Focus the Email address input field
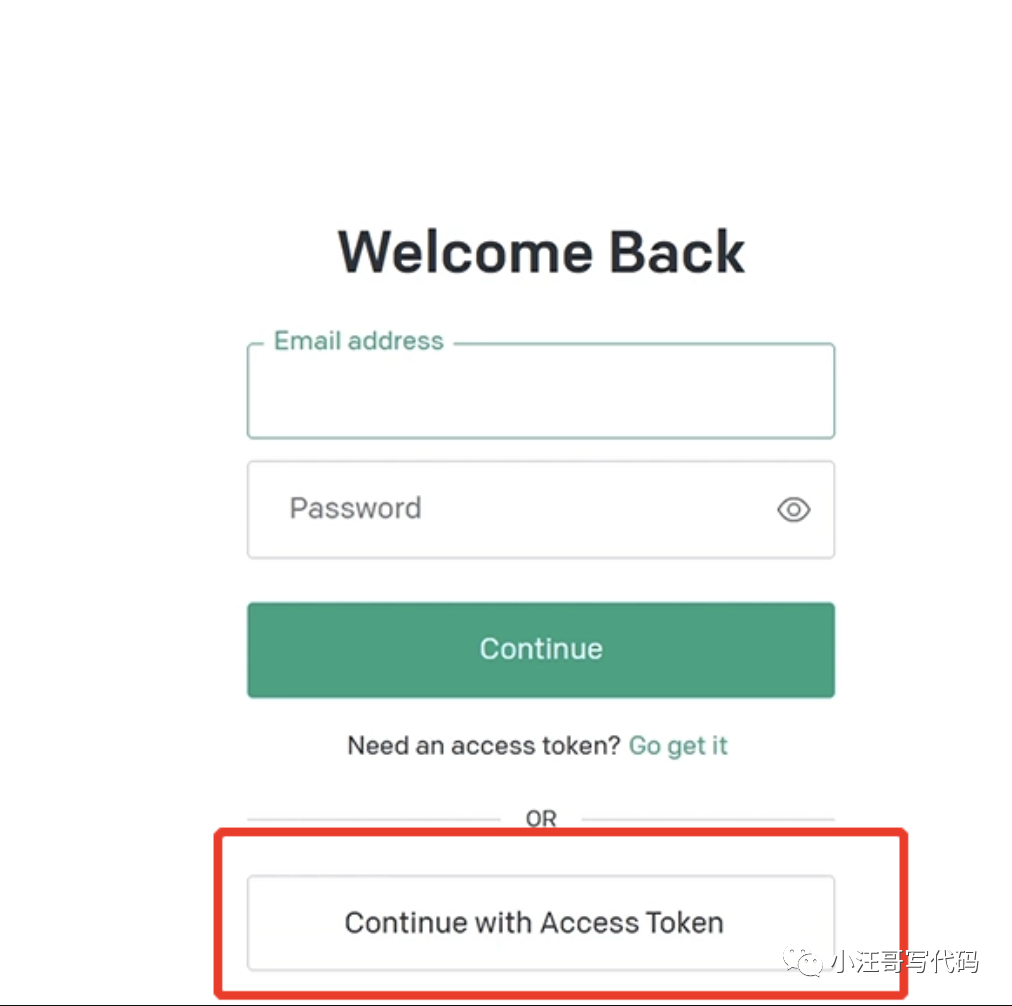This screenshot has height=1006, width=1012. pyautogui.click(x=540, y=396)
